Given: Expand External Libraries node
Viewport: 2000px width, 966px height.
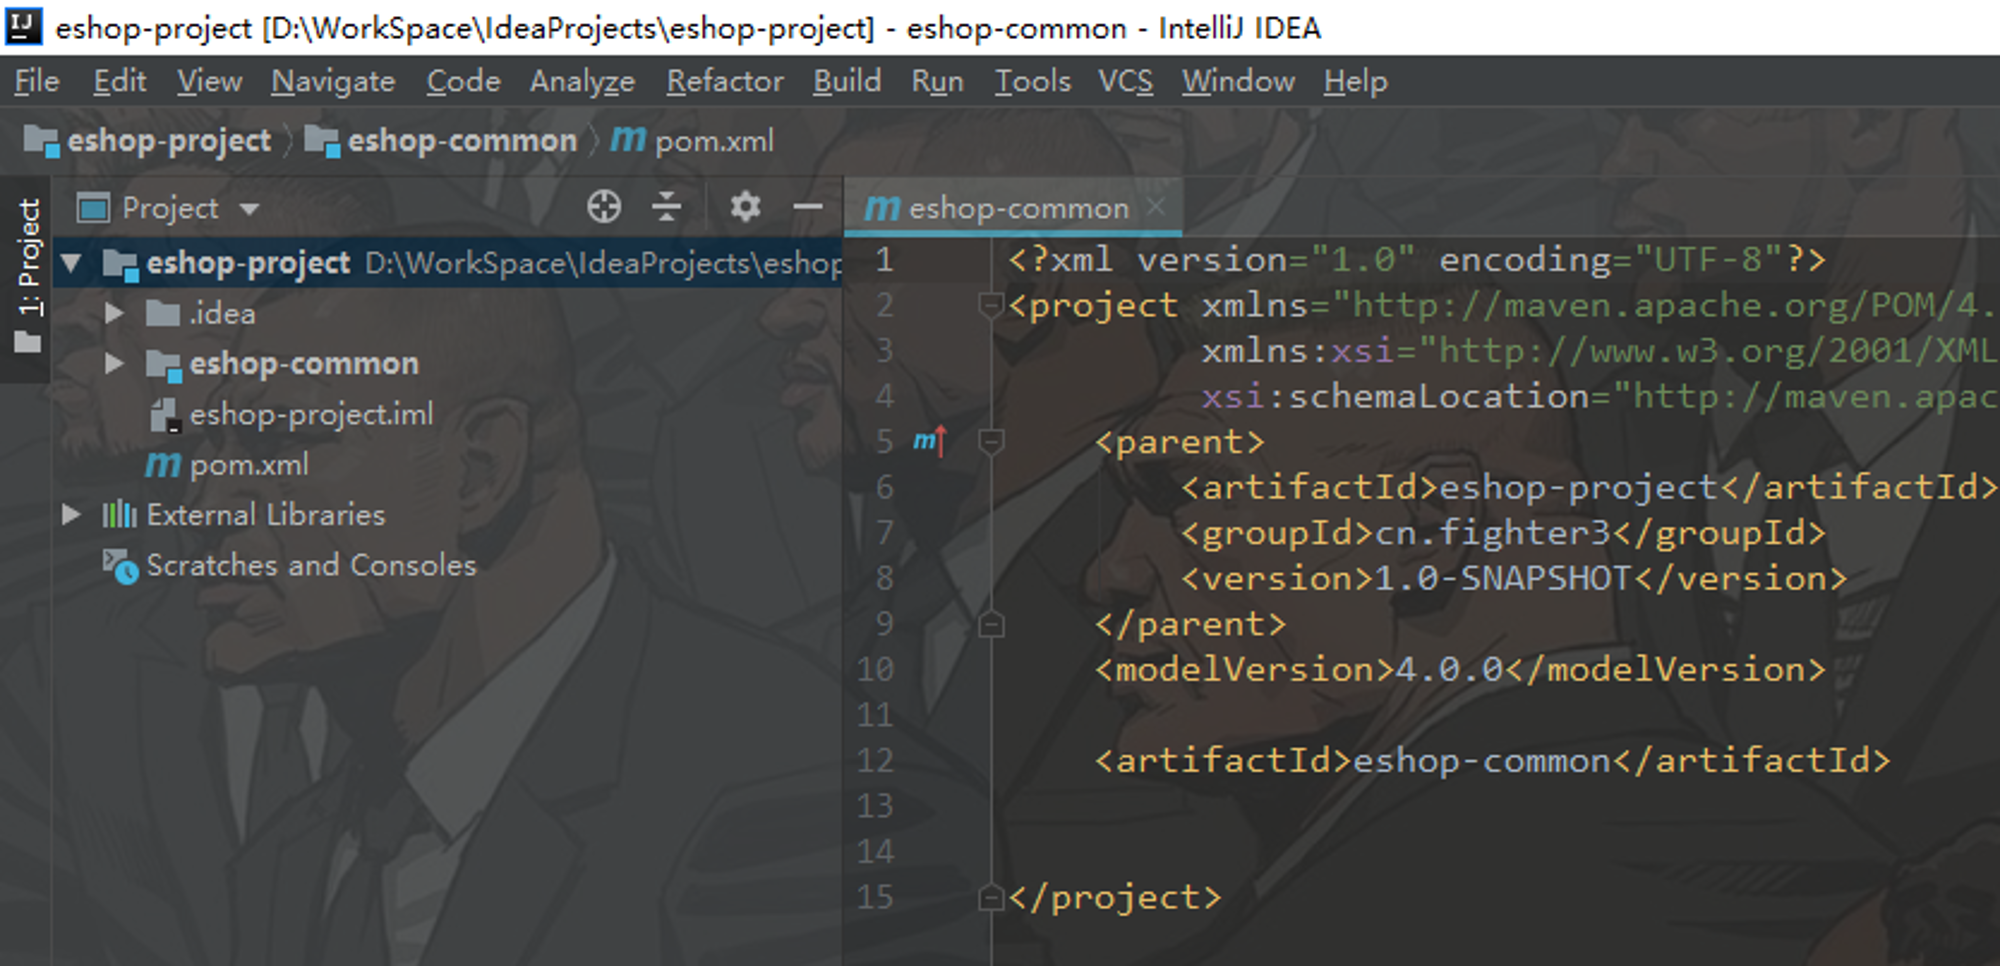Looking at the screenshot, I should 71,514.
